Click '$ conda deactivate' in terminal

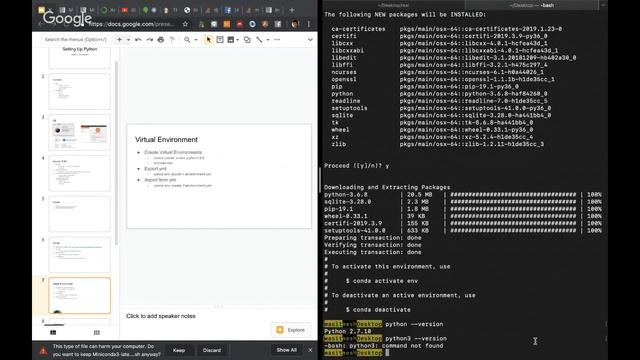click(378, 309)
